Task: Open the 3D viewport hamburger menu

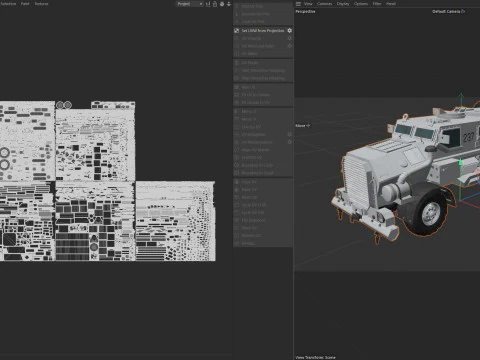Action: [298, 4]
